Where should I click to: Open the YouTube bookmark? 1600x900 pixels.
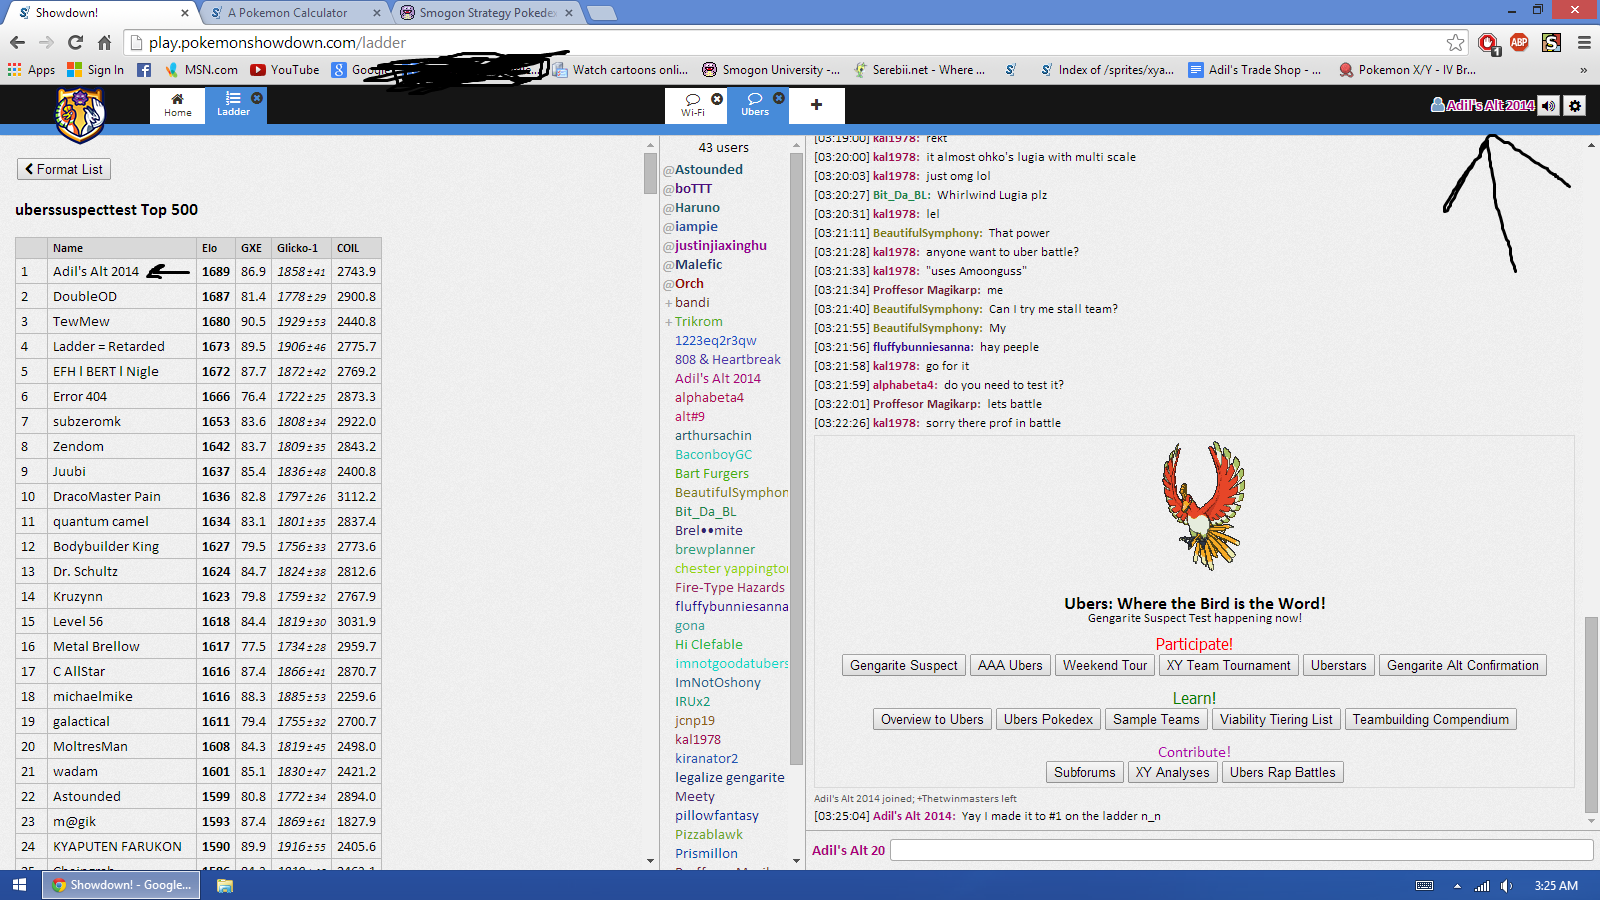click(x=285, y=70)
